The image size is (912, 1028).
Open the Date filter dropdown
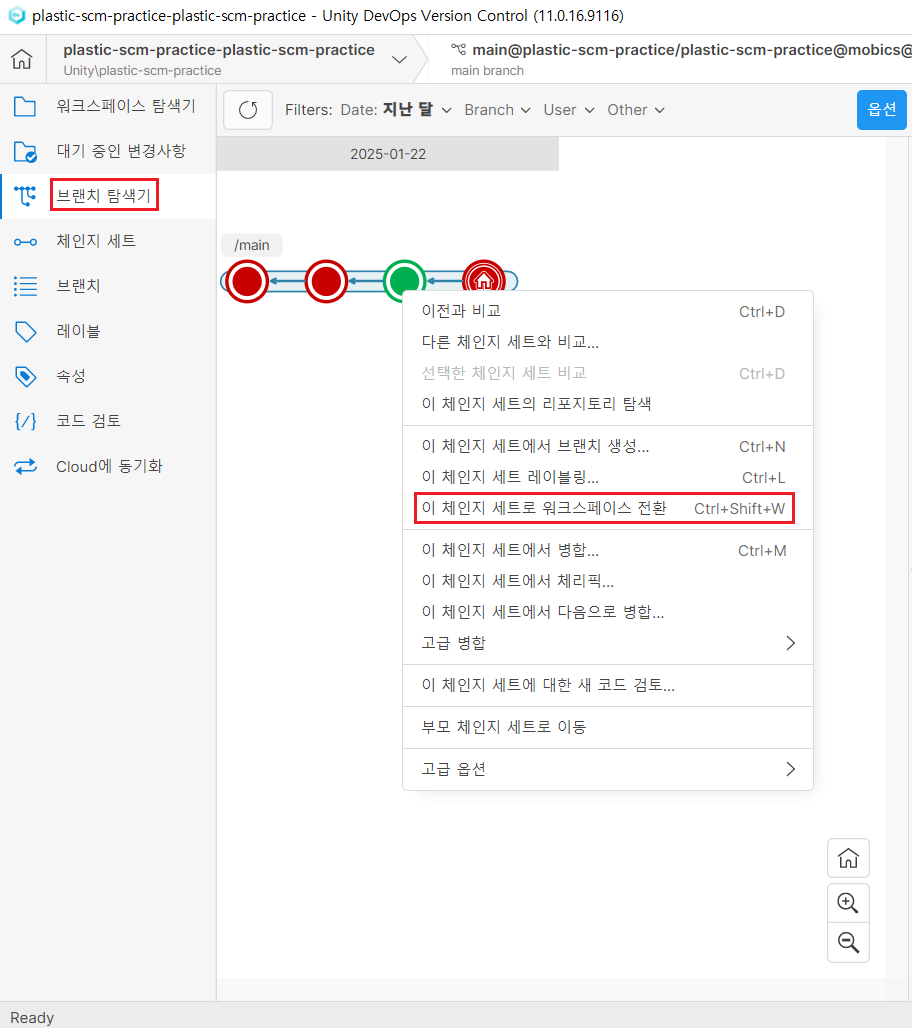click(396, 109)
